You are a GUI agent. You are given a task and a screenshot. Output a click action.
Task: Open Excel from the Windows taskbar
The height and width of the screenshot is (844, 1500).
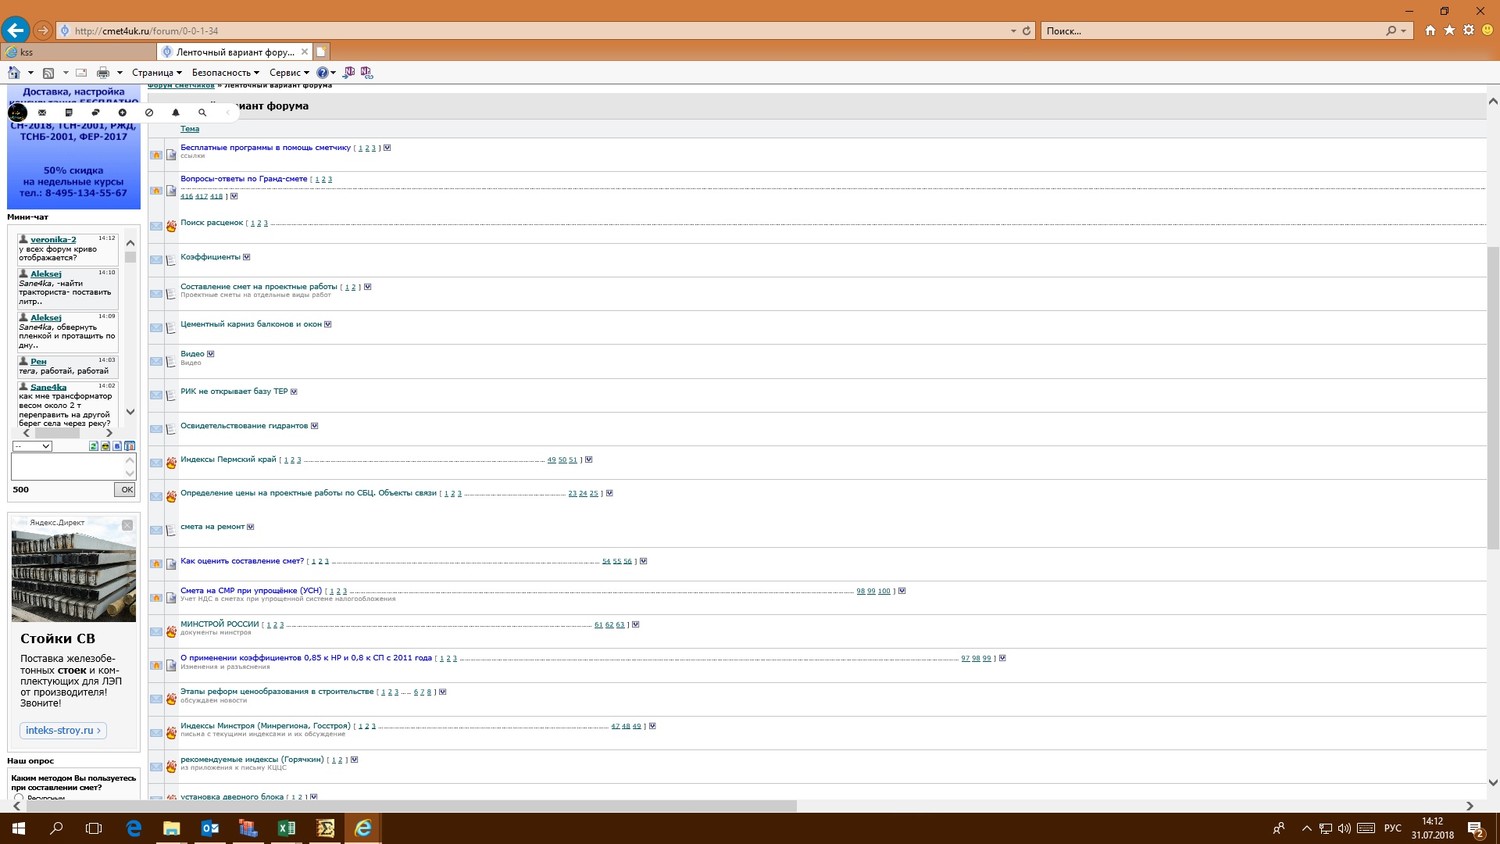pyautogui.click(x=287, y=828)
